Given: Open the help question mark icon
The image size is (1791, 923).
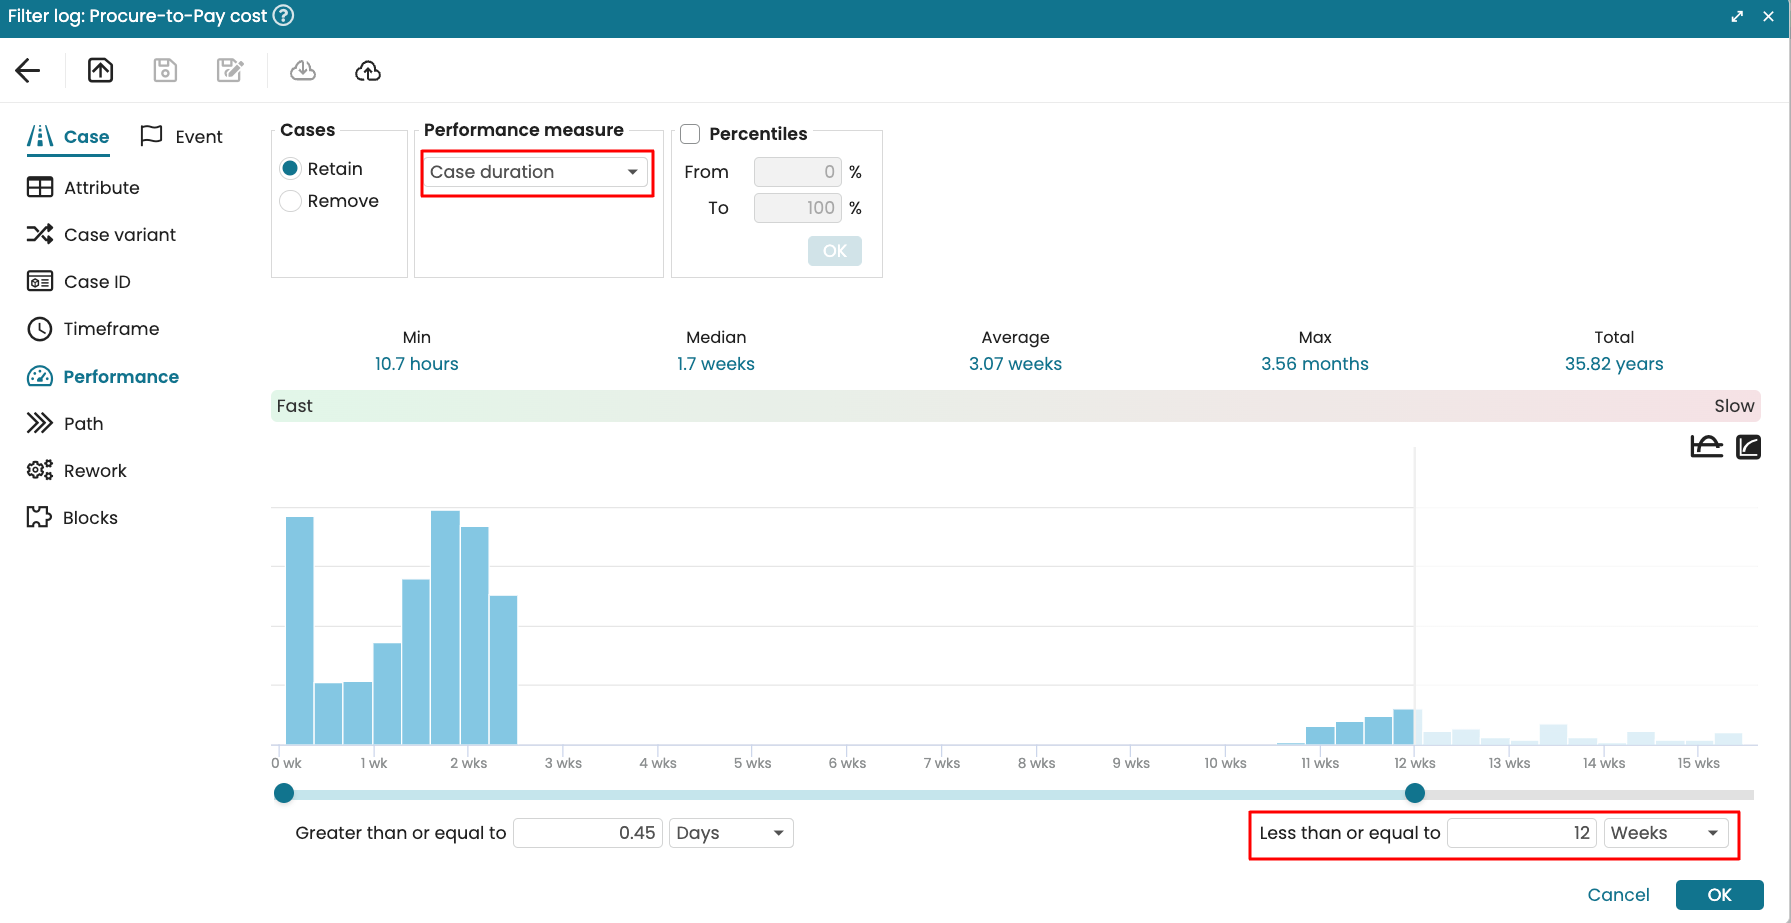Looking at the screenshot, I should pos(284,16).
